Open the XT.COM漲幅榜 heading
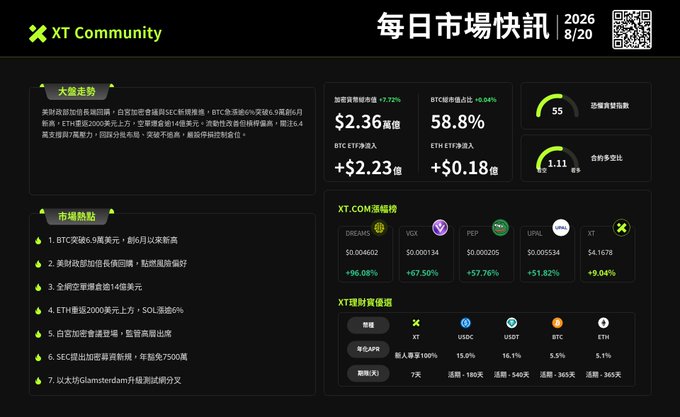Viewport: 680px width, 417px height. click(x=367, y=209)
